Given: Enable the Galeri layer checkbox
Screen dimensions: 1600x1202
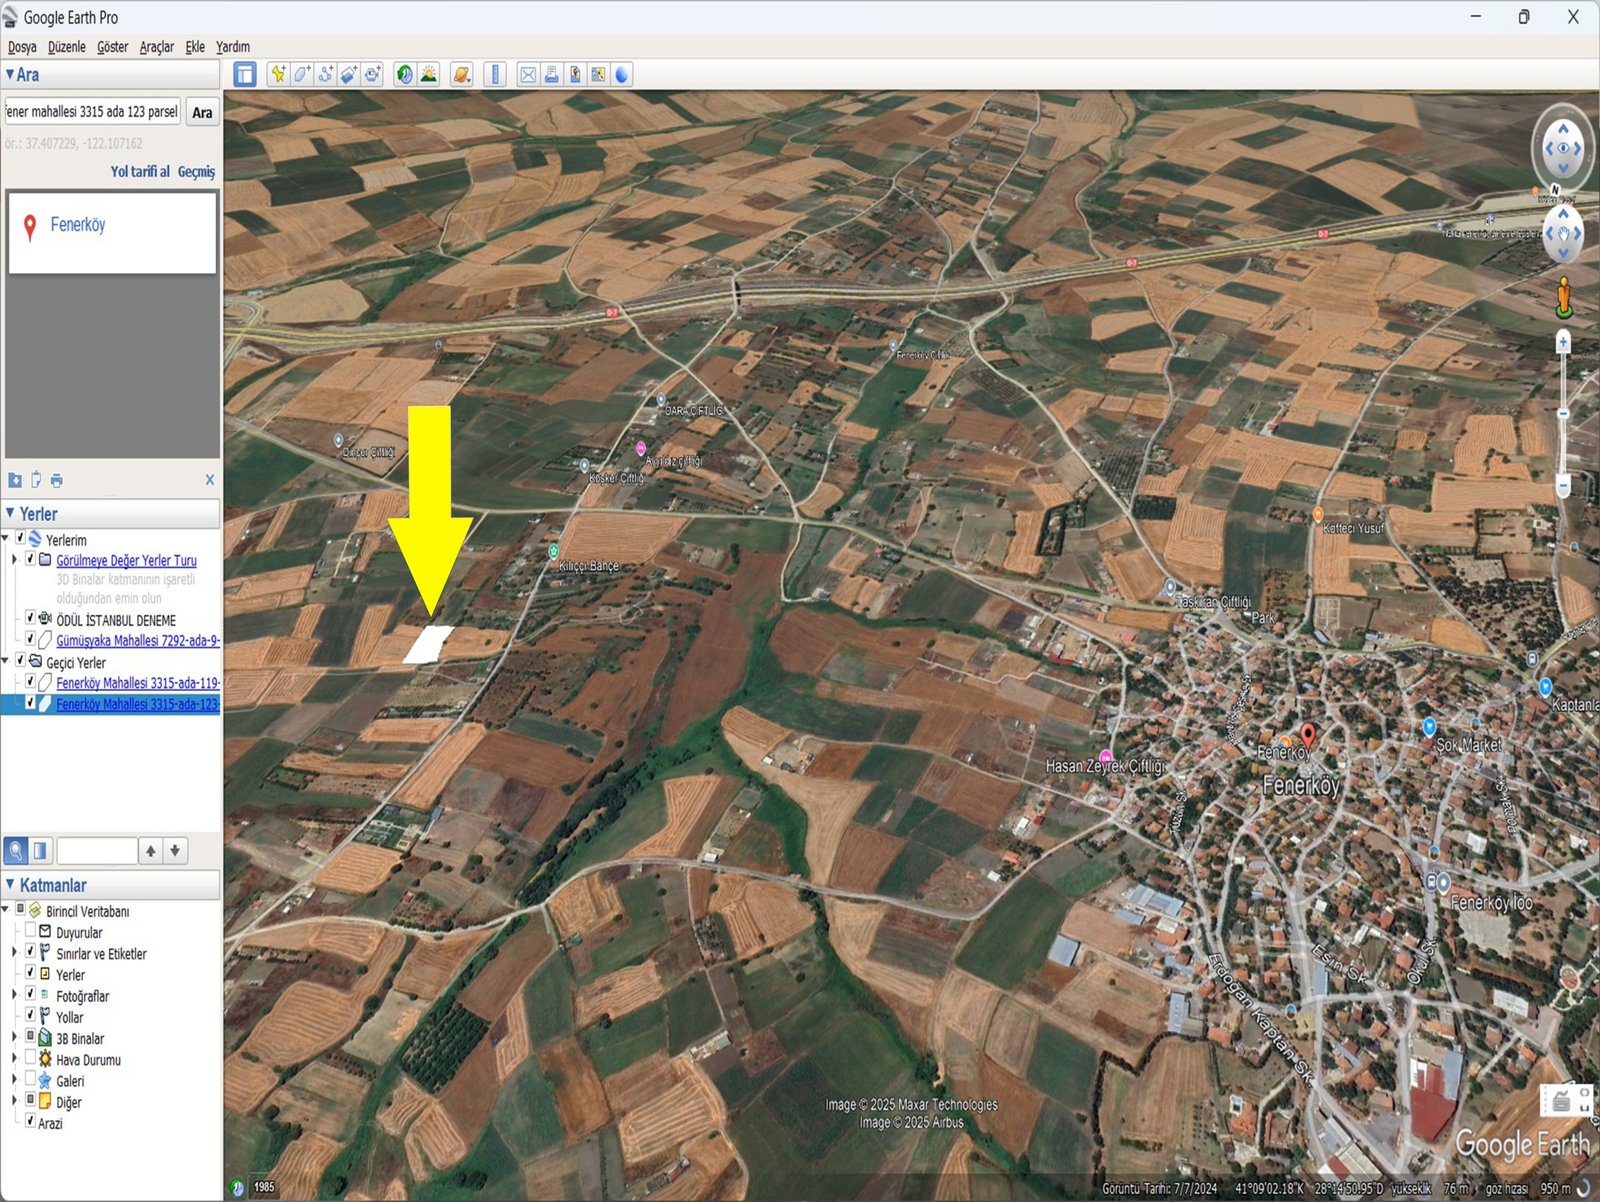Looking at the screenshot, I should click(x=30, y=1079).
